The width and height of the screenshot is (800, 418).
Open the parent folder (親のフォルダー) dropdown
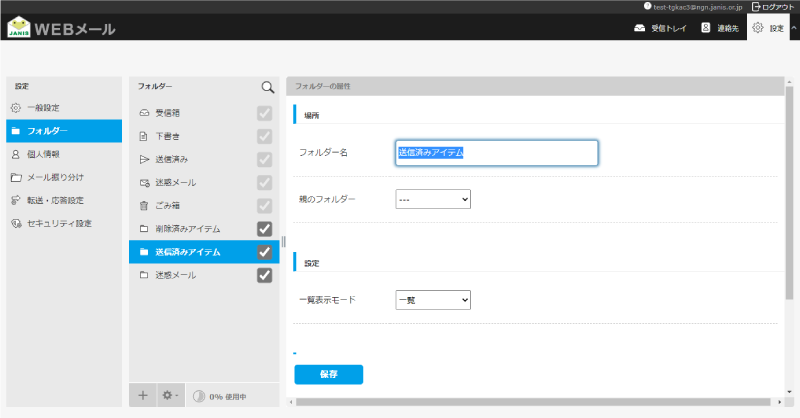(x=433, y=199)
